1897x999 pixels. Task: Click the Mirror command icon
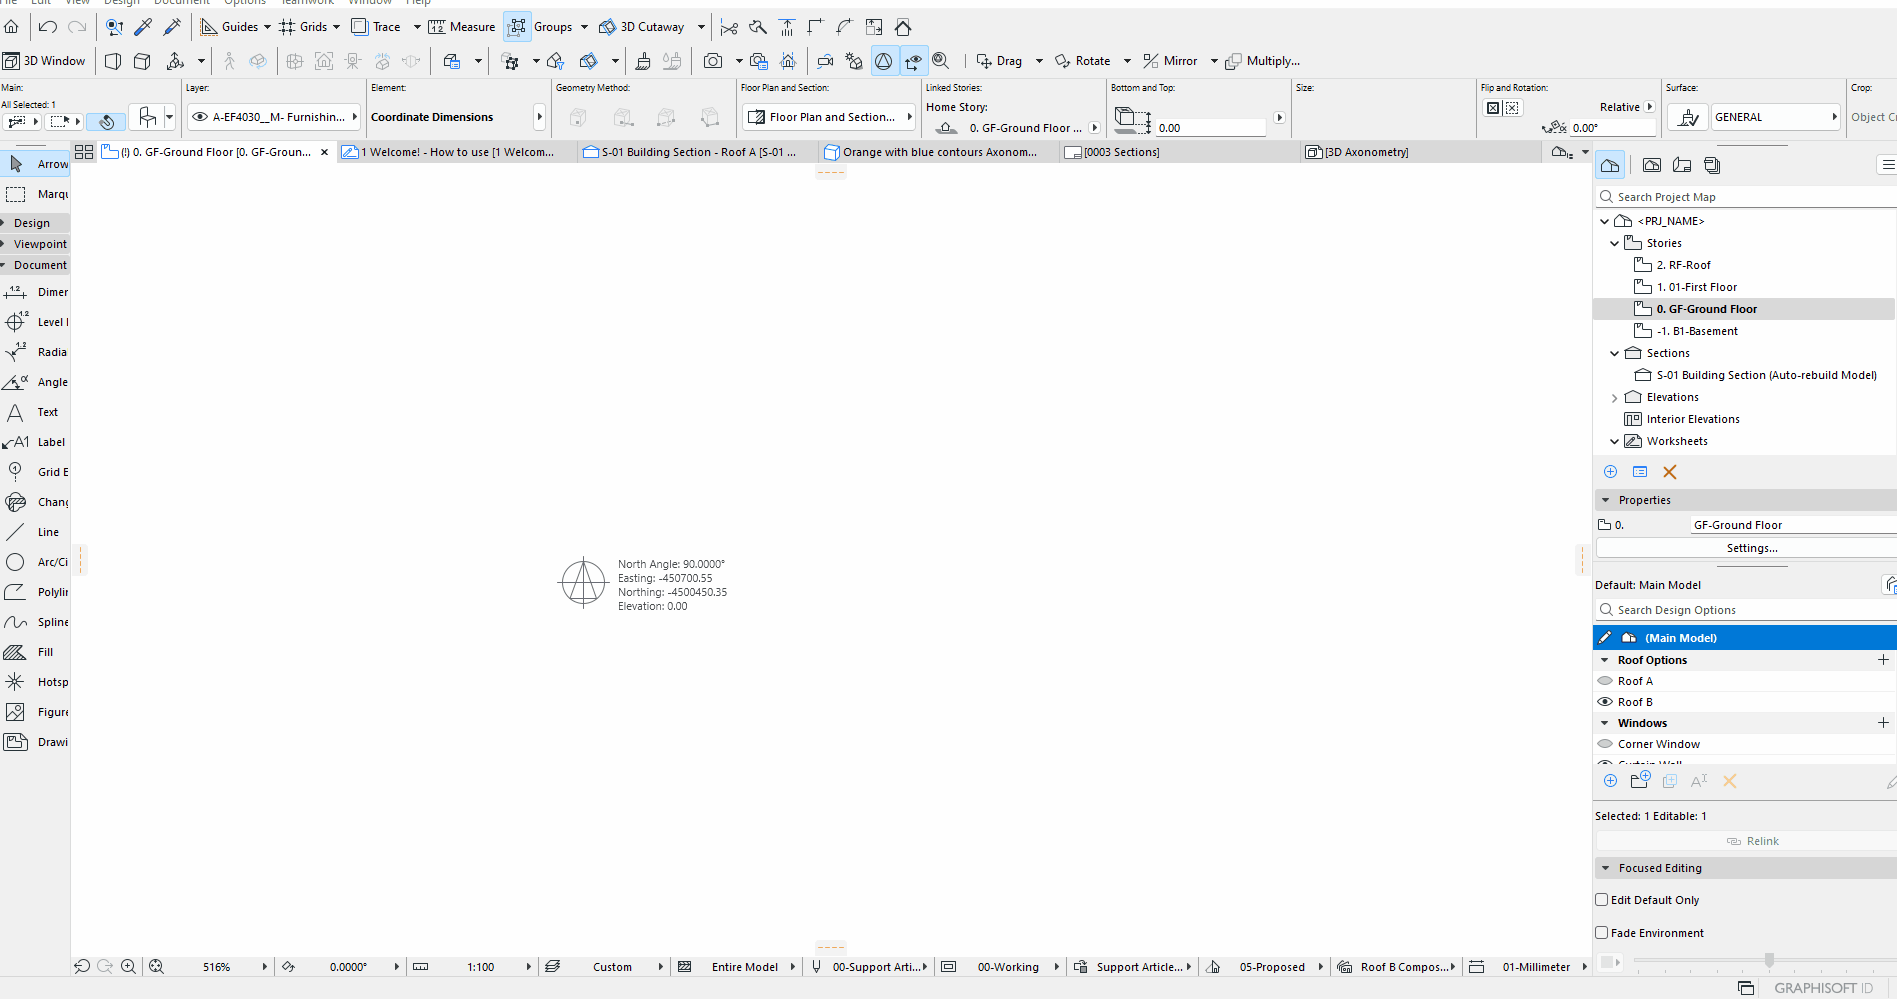(1151, 61)
